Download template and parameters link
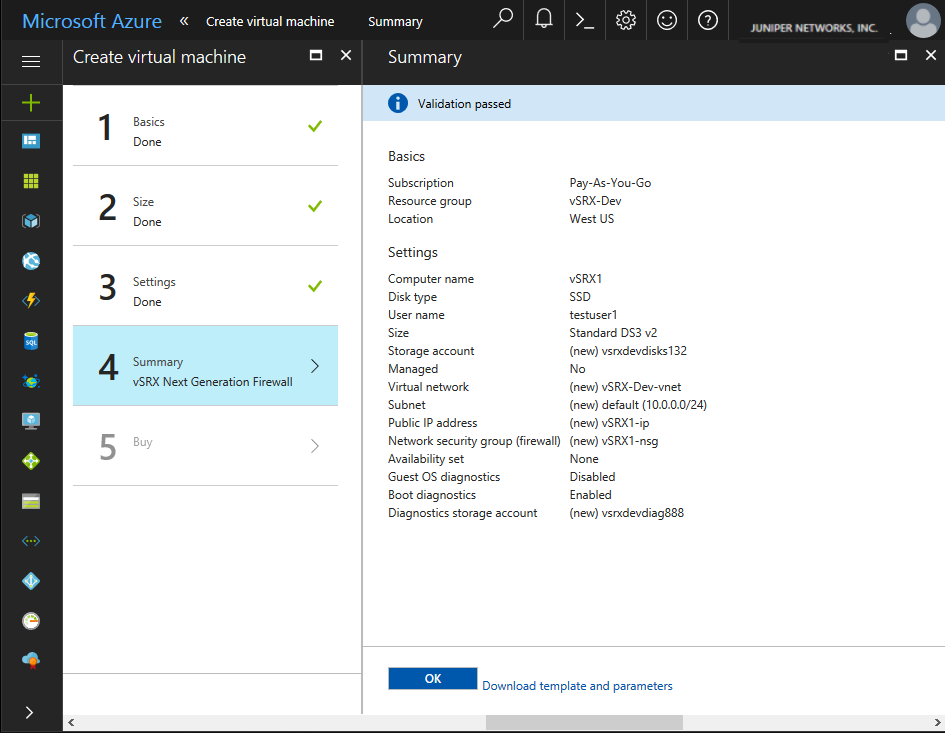 (577, 686)
